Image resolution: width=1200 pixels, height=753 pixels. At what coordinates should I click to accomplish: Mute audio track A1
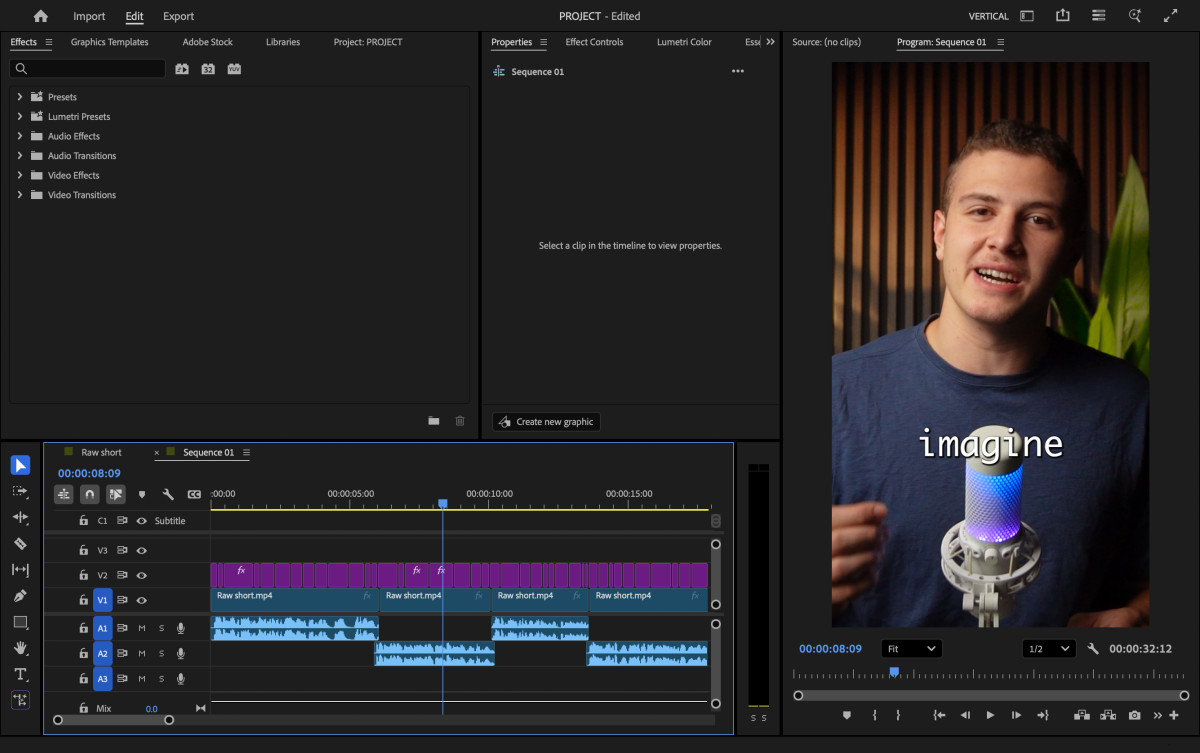tap(142, 628)
